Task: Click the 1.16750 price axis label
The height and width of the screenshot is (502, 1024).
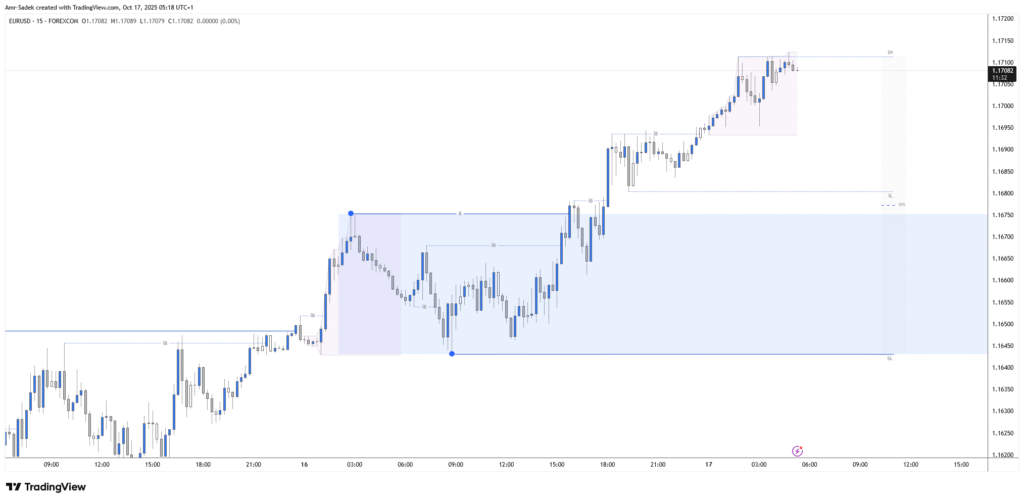Action: 1002,215
